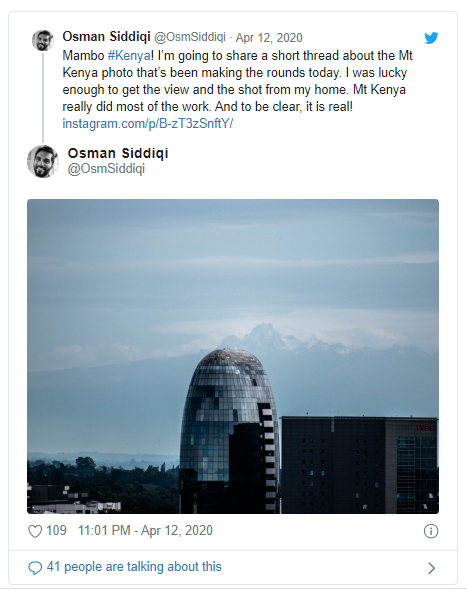Click the 109 likes count
Viewport: 466px width, 591px height.
coord(56,531)
